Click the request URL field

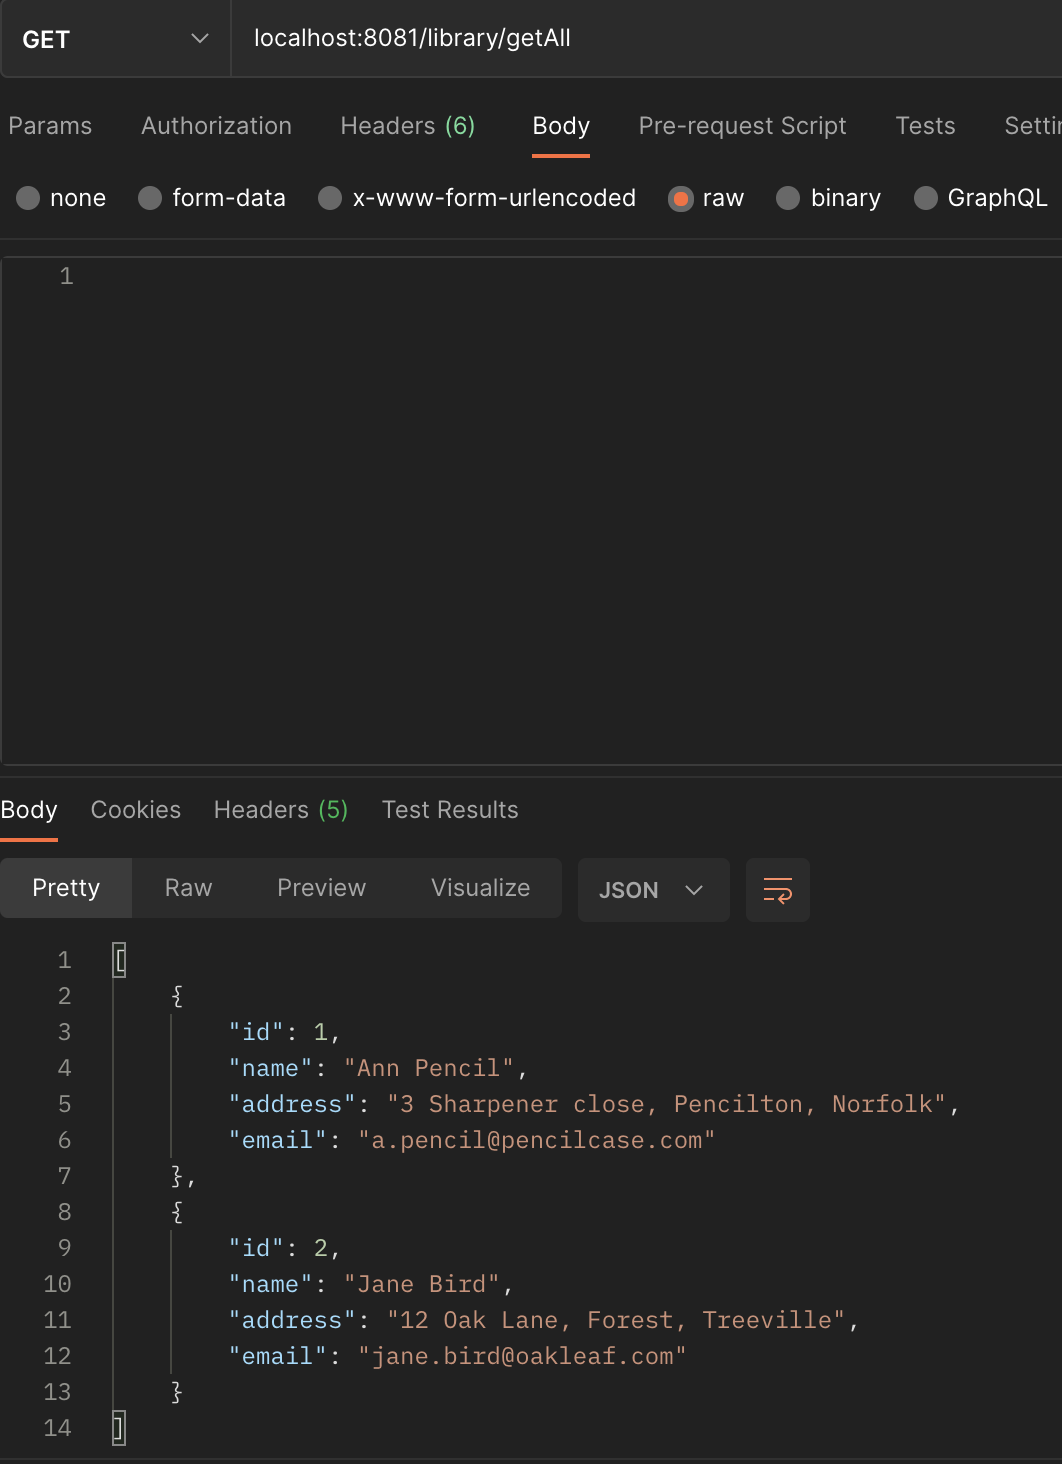[x=646, y=39]
